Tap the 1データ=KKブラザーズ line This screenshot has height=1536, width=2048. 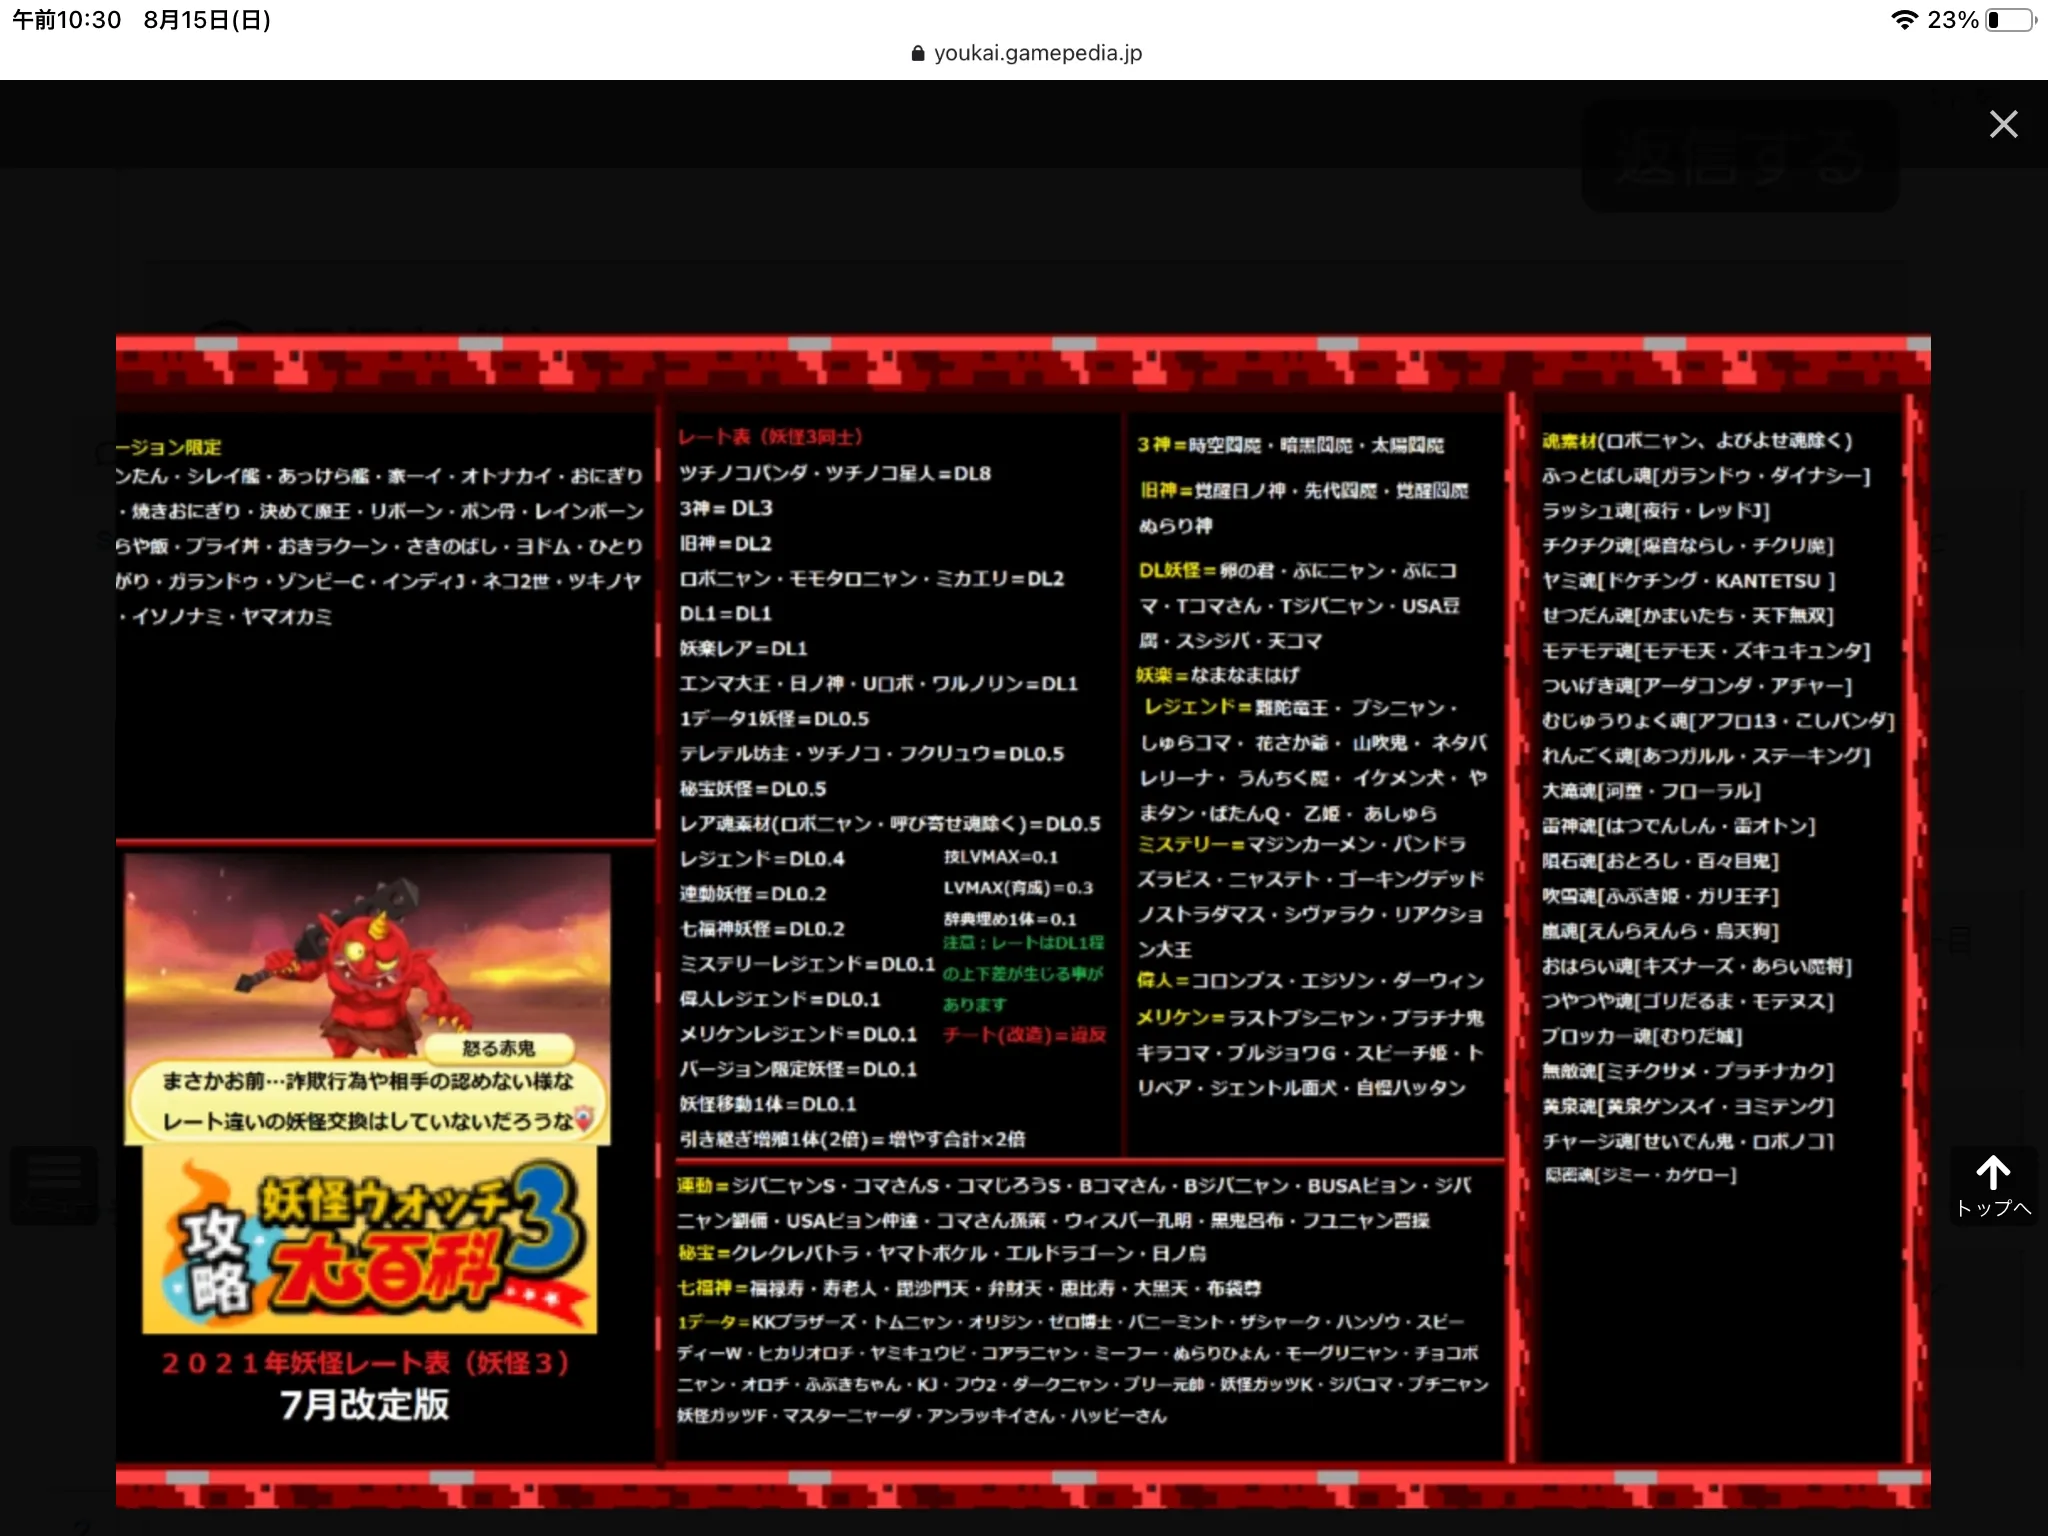pos(1070,1322)
